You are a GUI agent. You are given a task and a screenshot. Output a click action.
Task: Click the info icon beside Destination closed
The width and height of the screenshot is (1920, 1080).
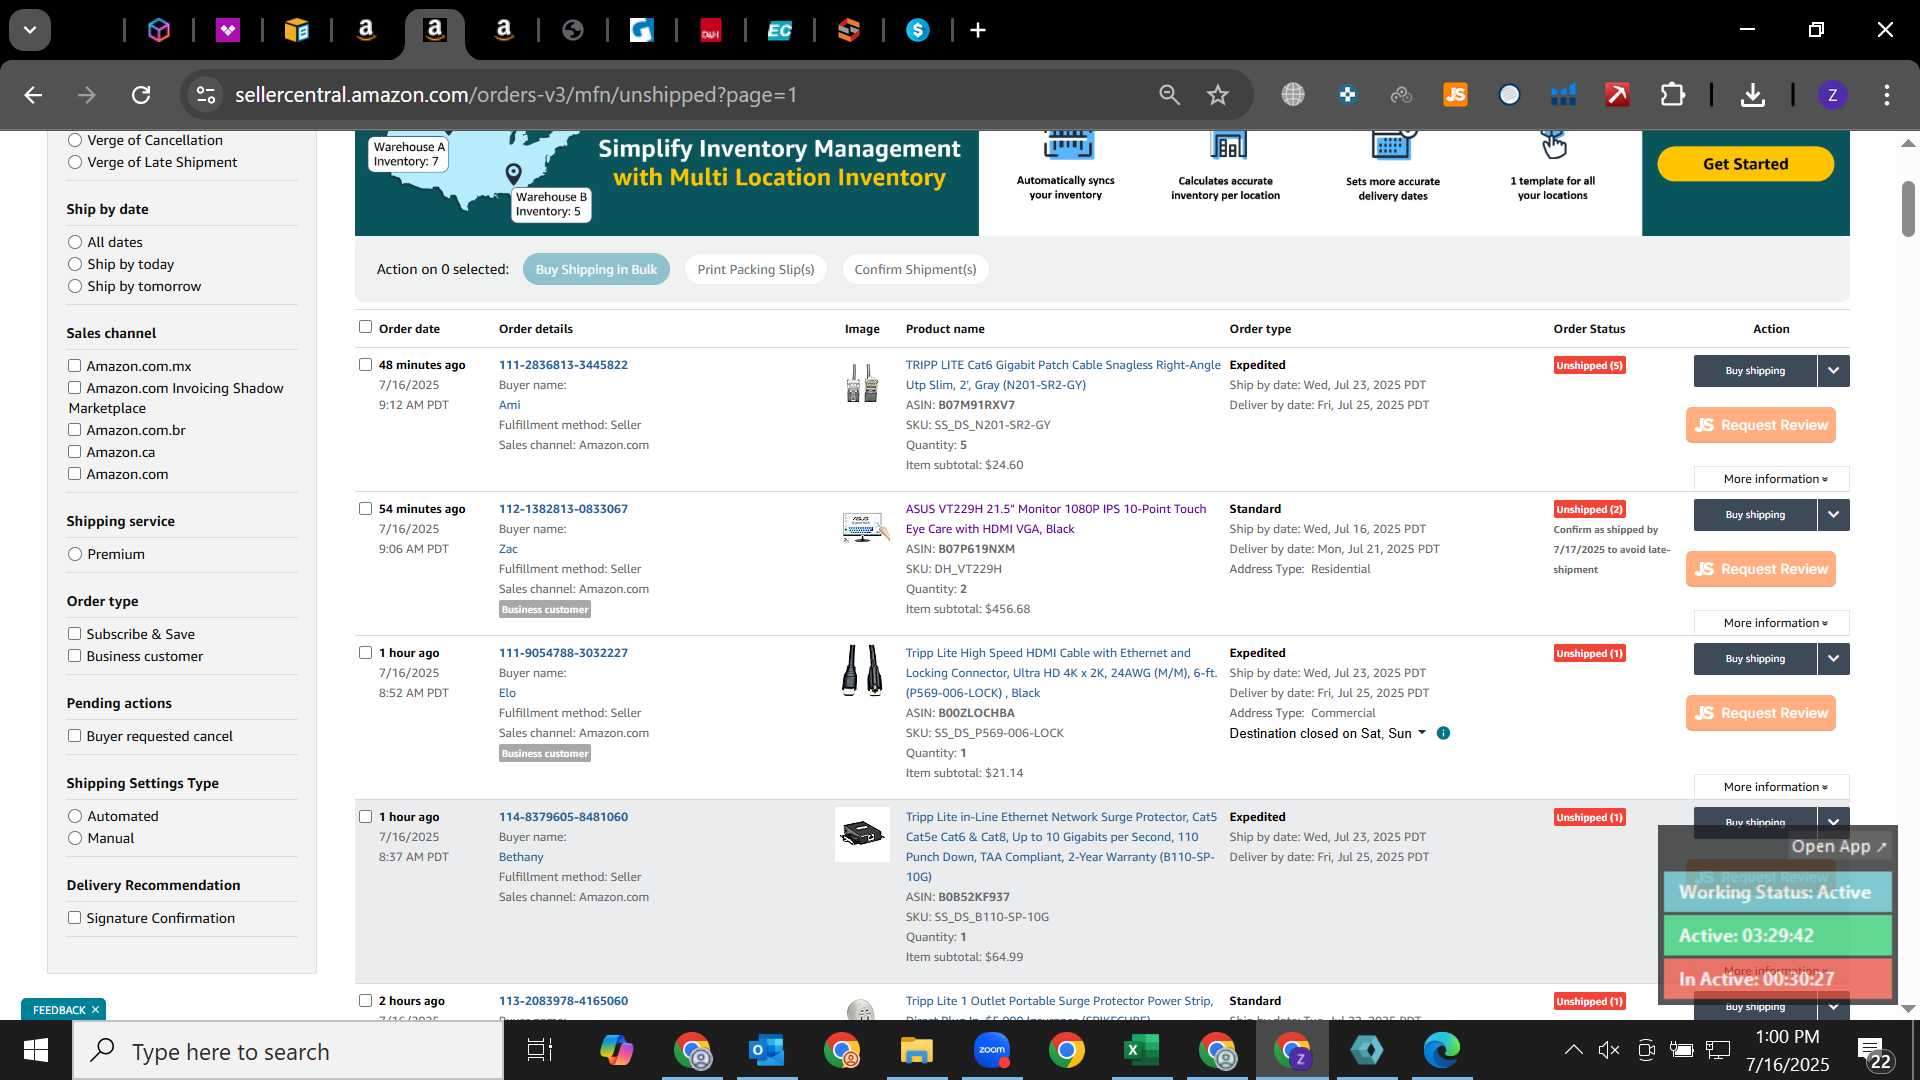(1443, 733)
